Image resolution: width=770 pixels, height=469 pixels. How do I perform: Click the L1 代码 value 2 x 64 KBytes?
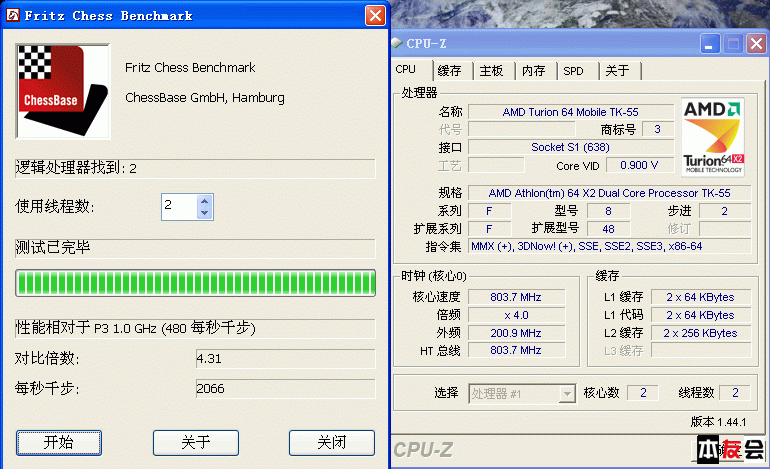701,315
